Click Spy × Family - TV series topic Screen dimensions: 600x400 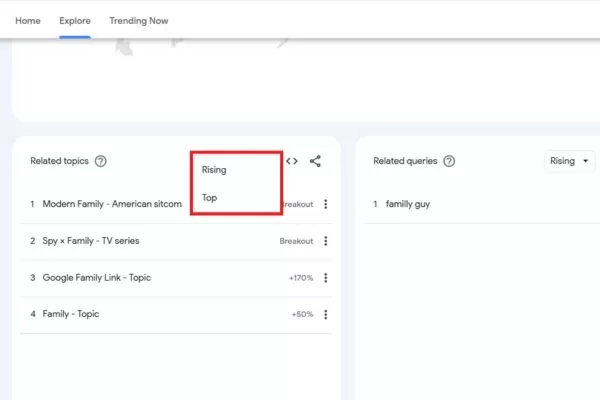pyautogui.click(x=91, y=241)
